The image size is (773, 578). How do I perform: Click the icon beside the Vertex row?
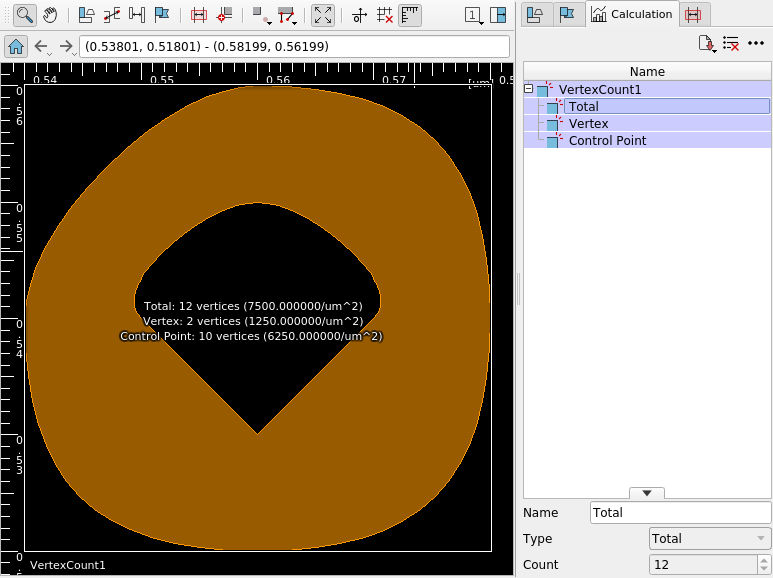tap(554, 123)
